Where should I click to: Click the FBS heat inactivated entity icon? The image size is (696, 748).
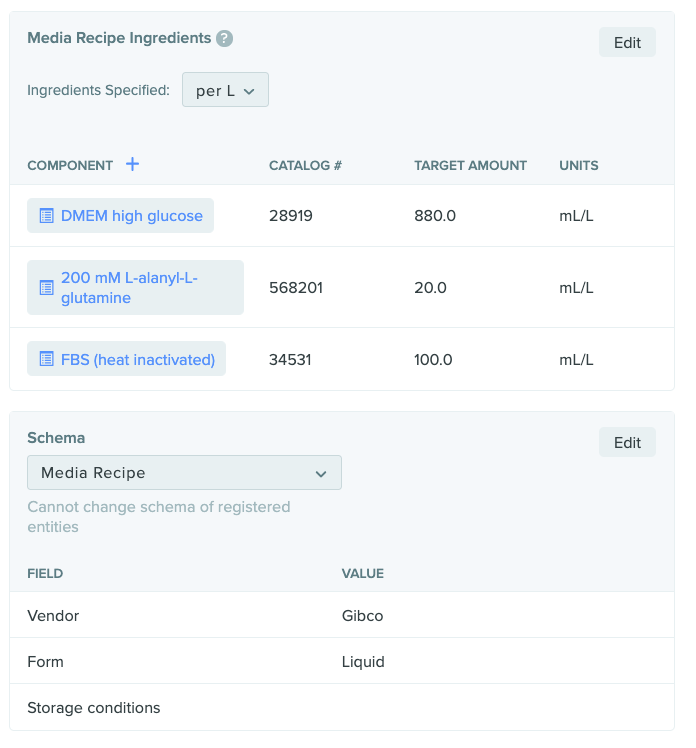46,359
